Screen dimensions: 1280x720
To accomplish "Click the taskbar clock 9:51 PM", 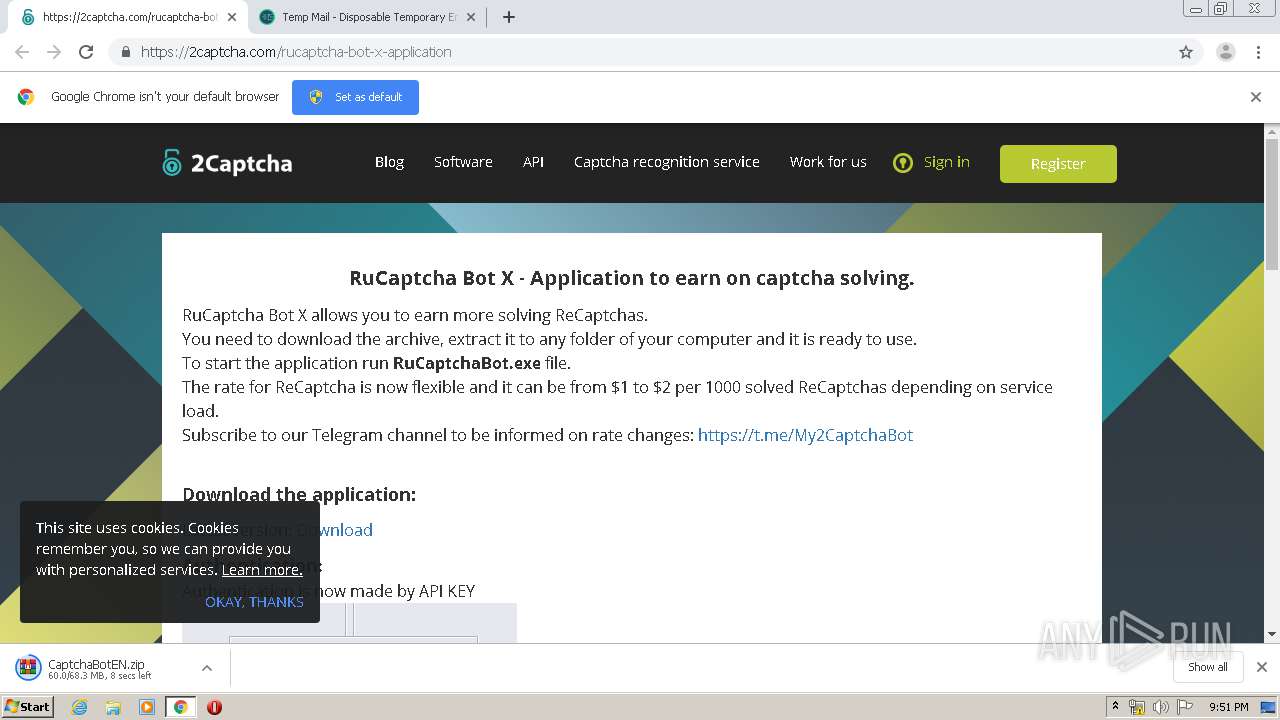I will tap(1228, 707).
